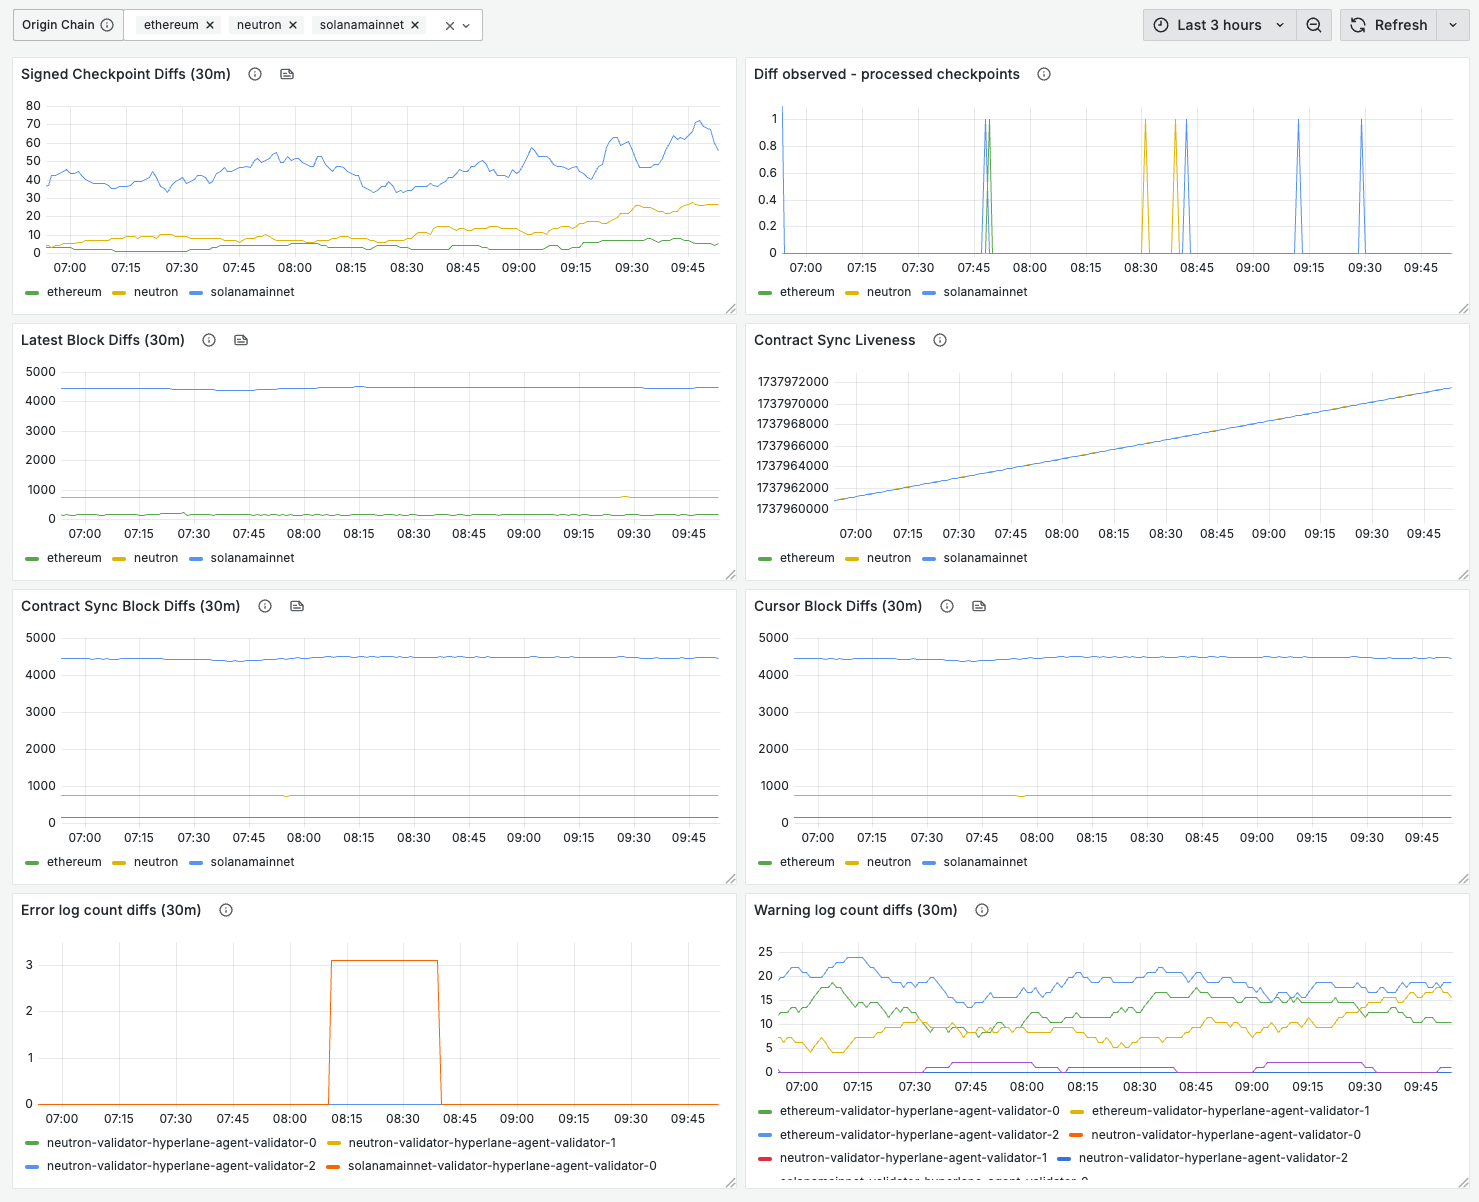
Task: Show info for Diff observed processed checkpoints
Action: [x=1044, y=74]
